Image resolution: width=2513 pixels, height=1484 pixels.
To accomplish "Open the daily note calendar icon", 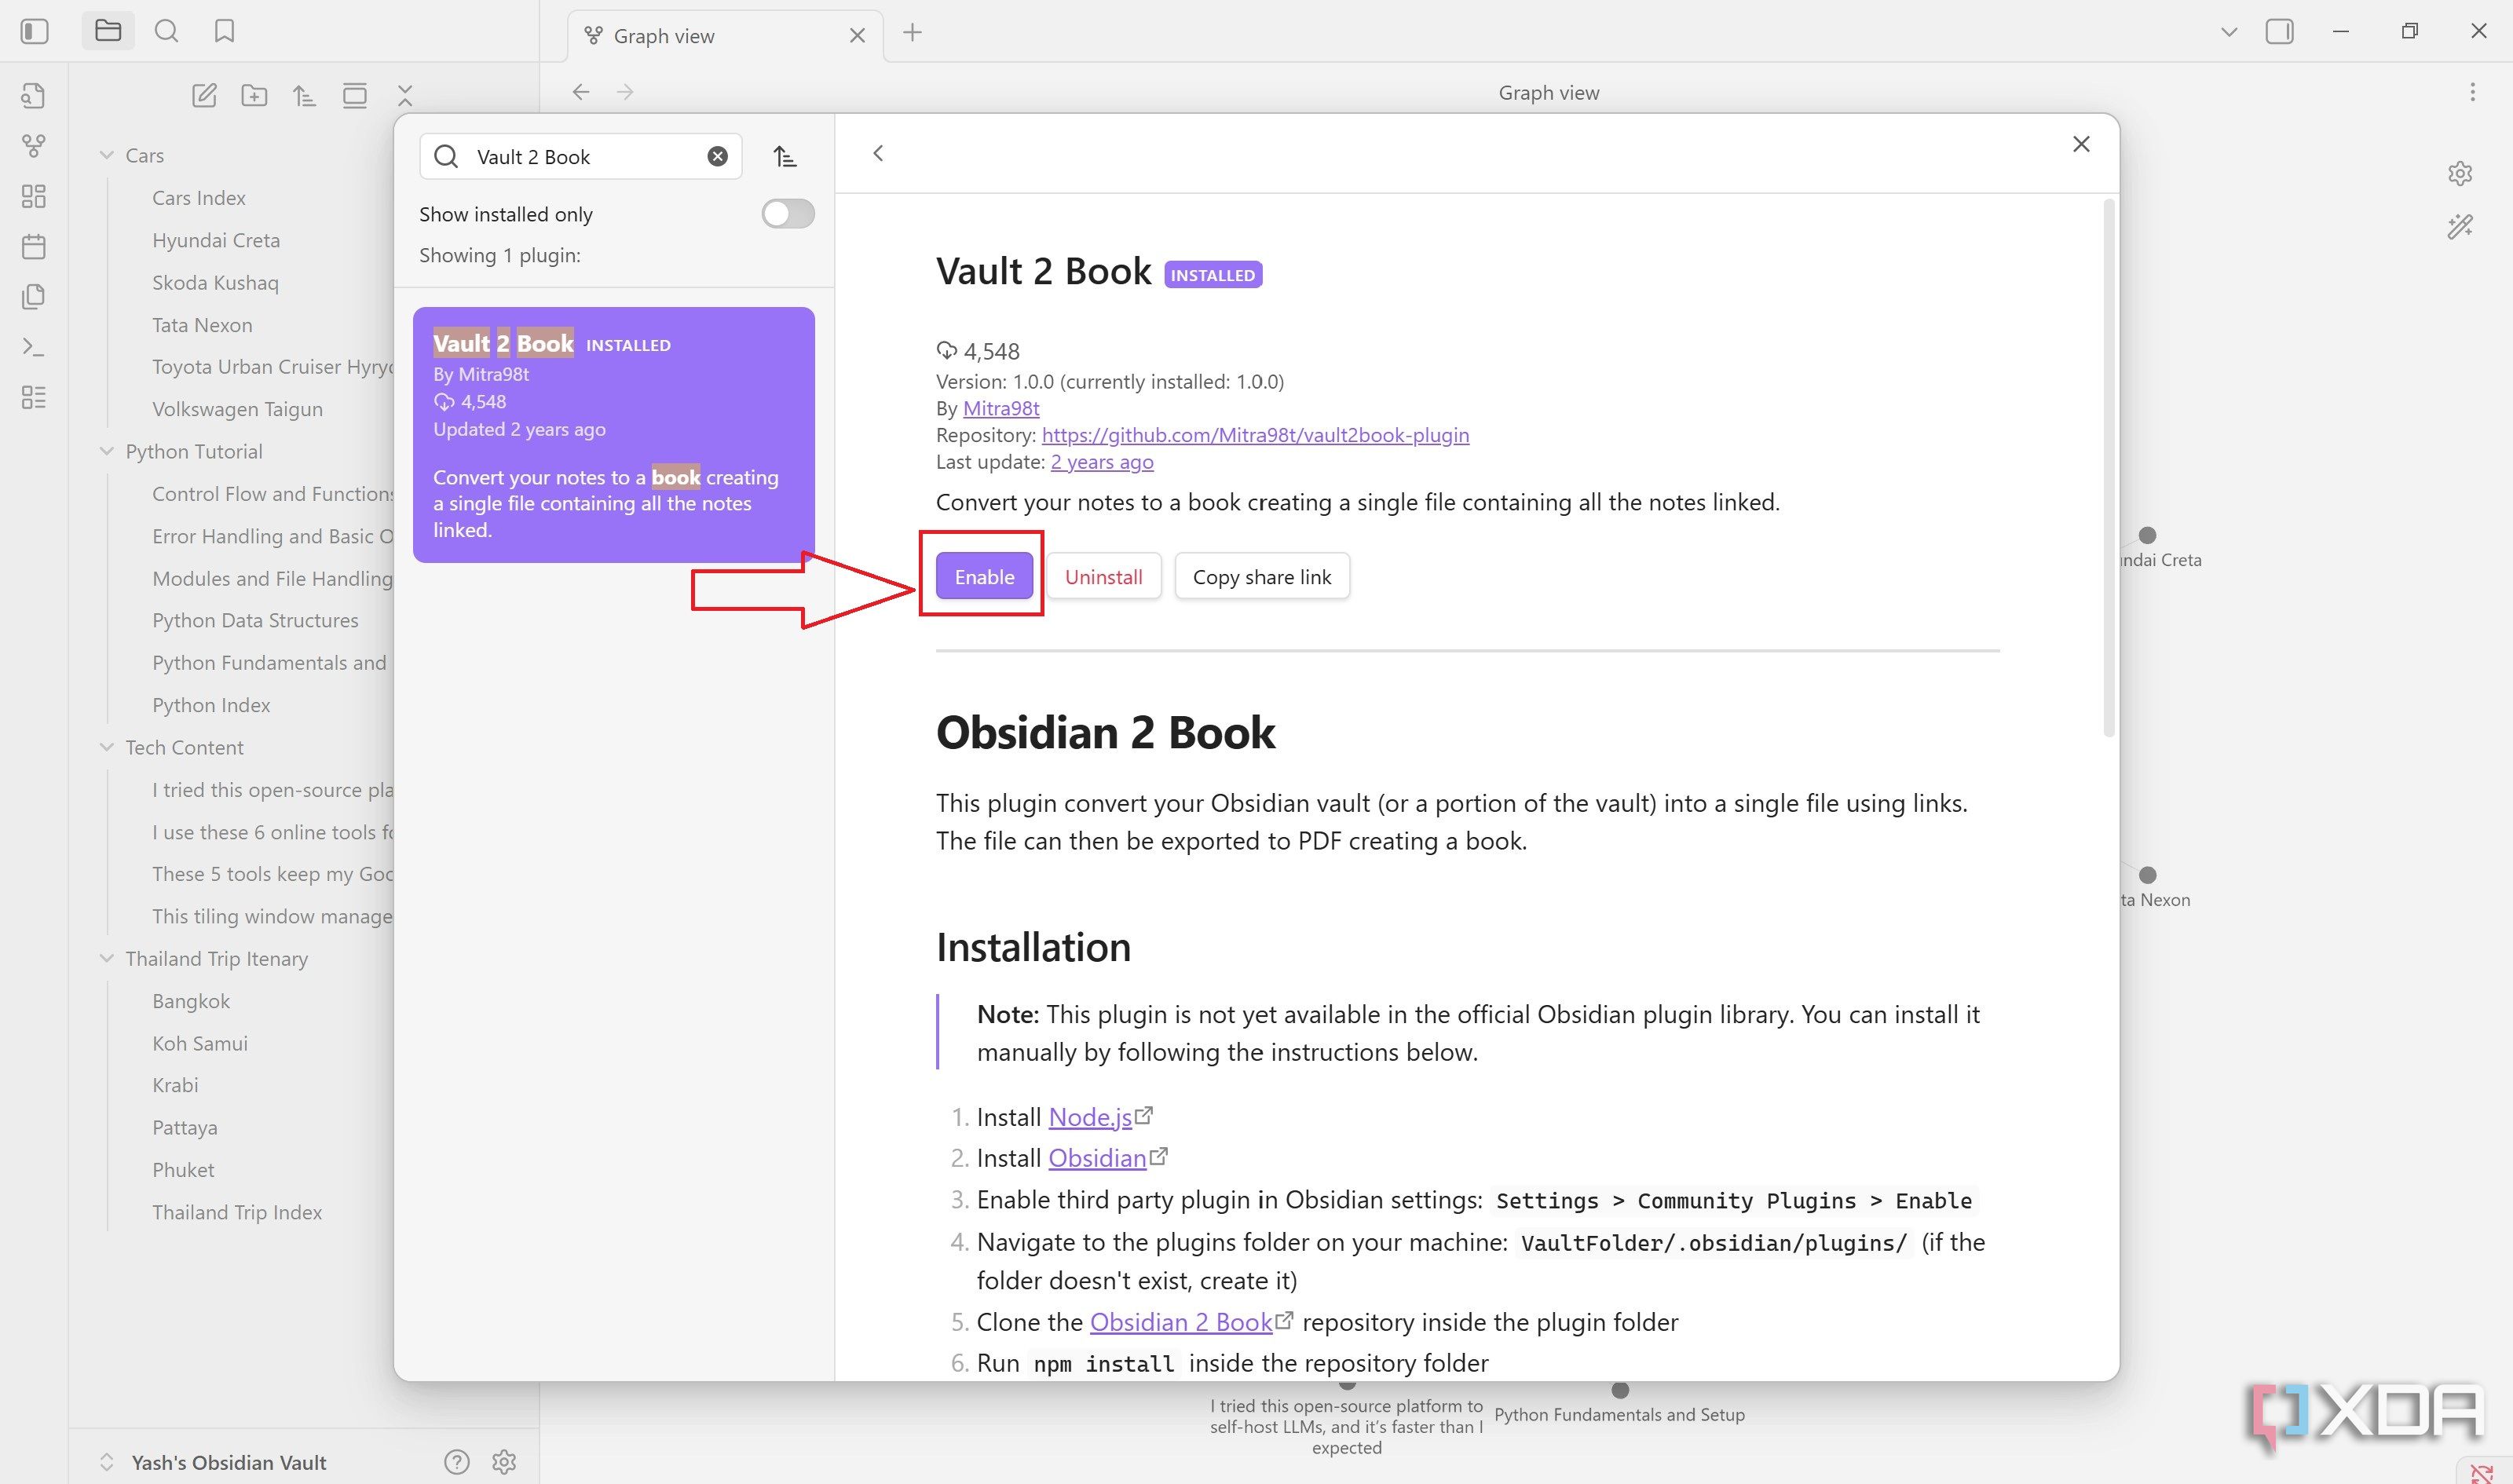I will coord(34,246).
